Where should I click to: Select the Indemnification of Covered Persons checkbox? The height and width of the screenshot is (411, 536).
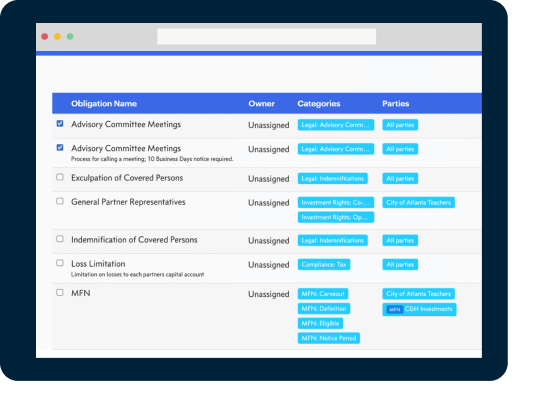coord(60,239)
